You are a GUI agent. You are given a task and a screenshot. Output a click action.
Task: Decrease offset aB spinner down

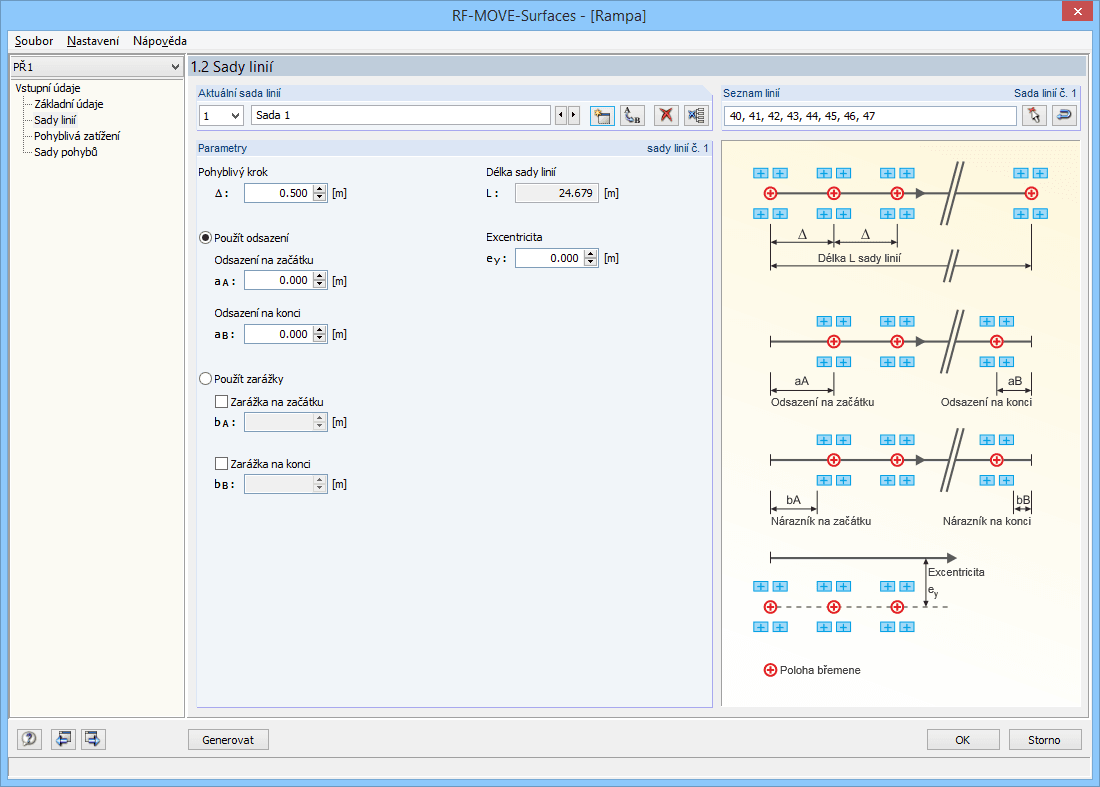click(x=320, y=338)
